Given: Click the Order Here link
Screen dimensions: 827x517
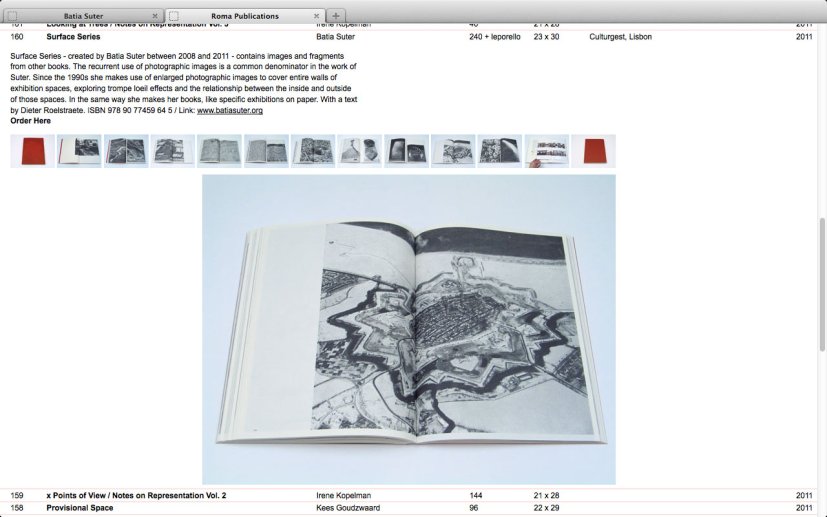Looking at the screenshot, I should [x=31, y=121].
